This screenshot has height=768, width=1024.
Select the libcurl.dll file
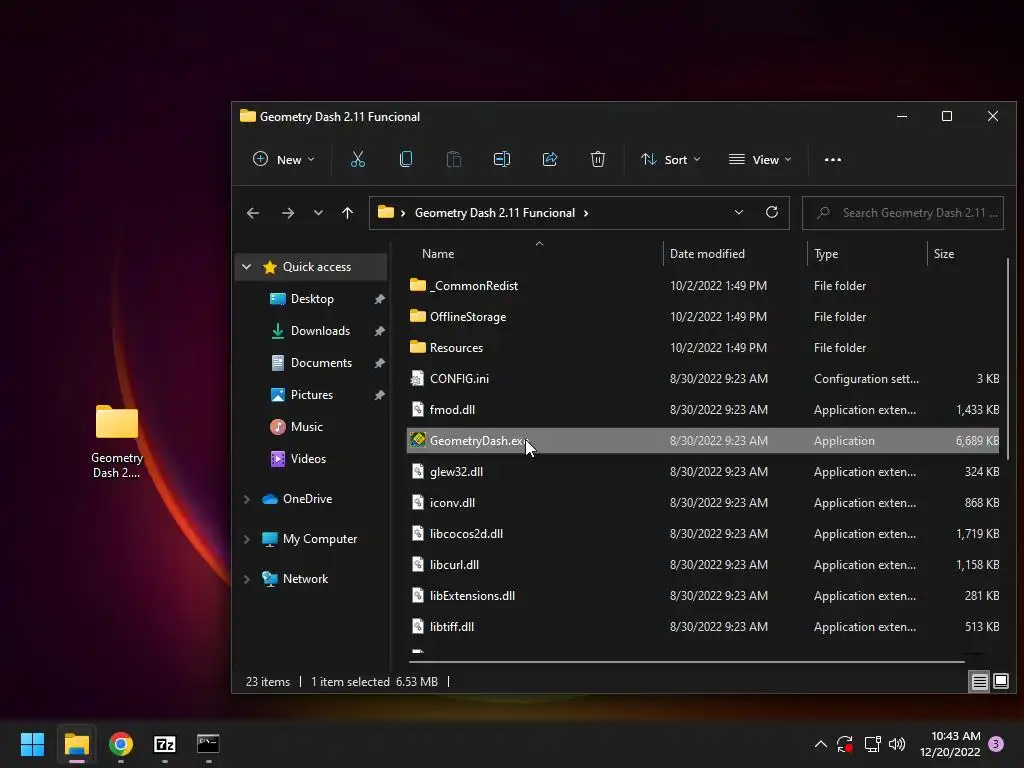tap(703, 565)
